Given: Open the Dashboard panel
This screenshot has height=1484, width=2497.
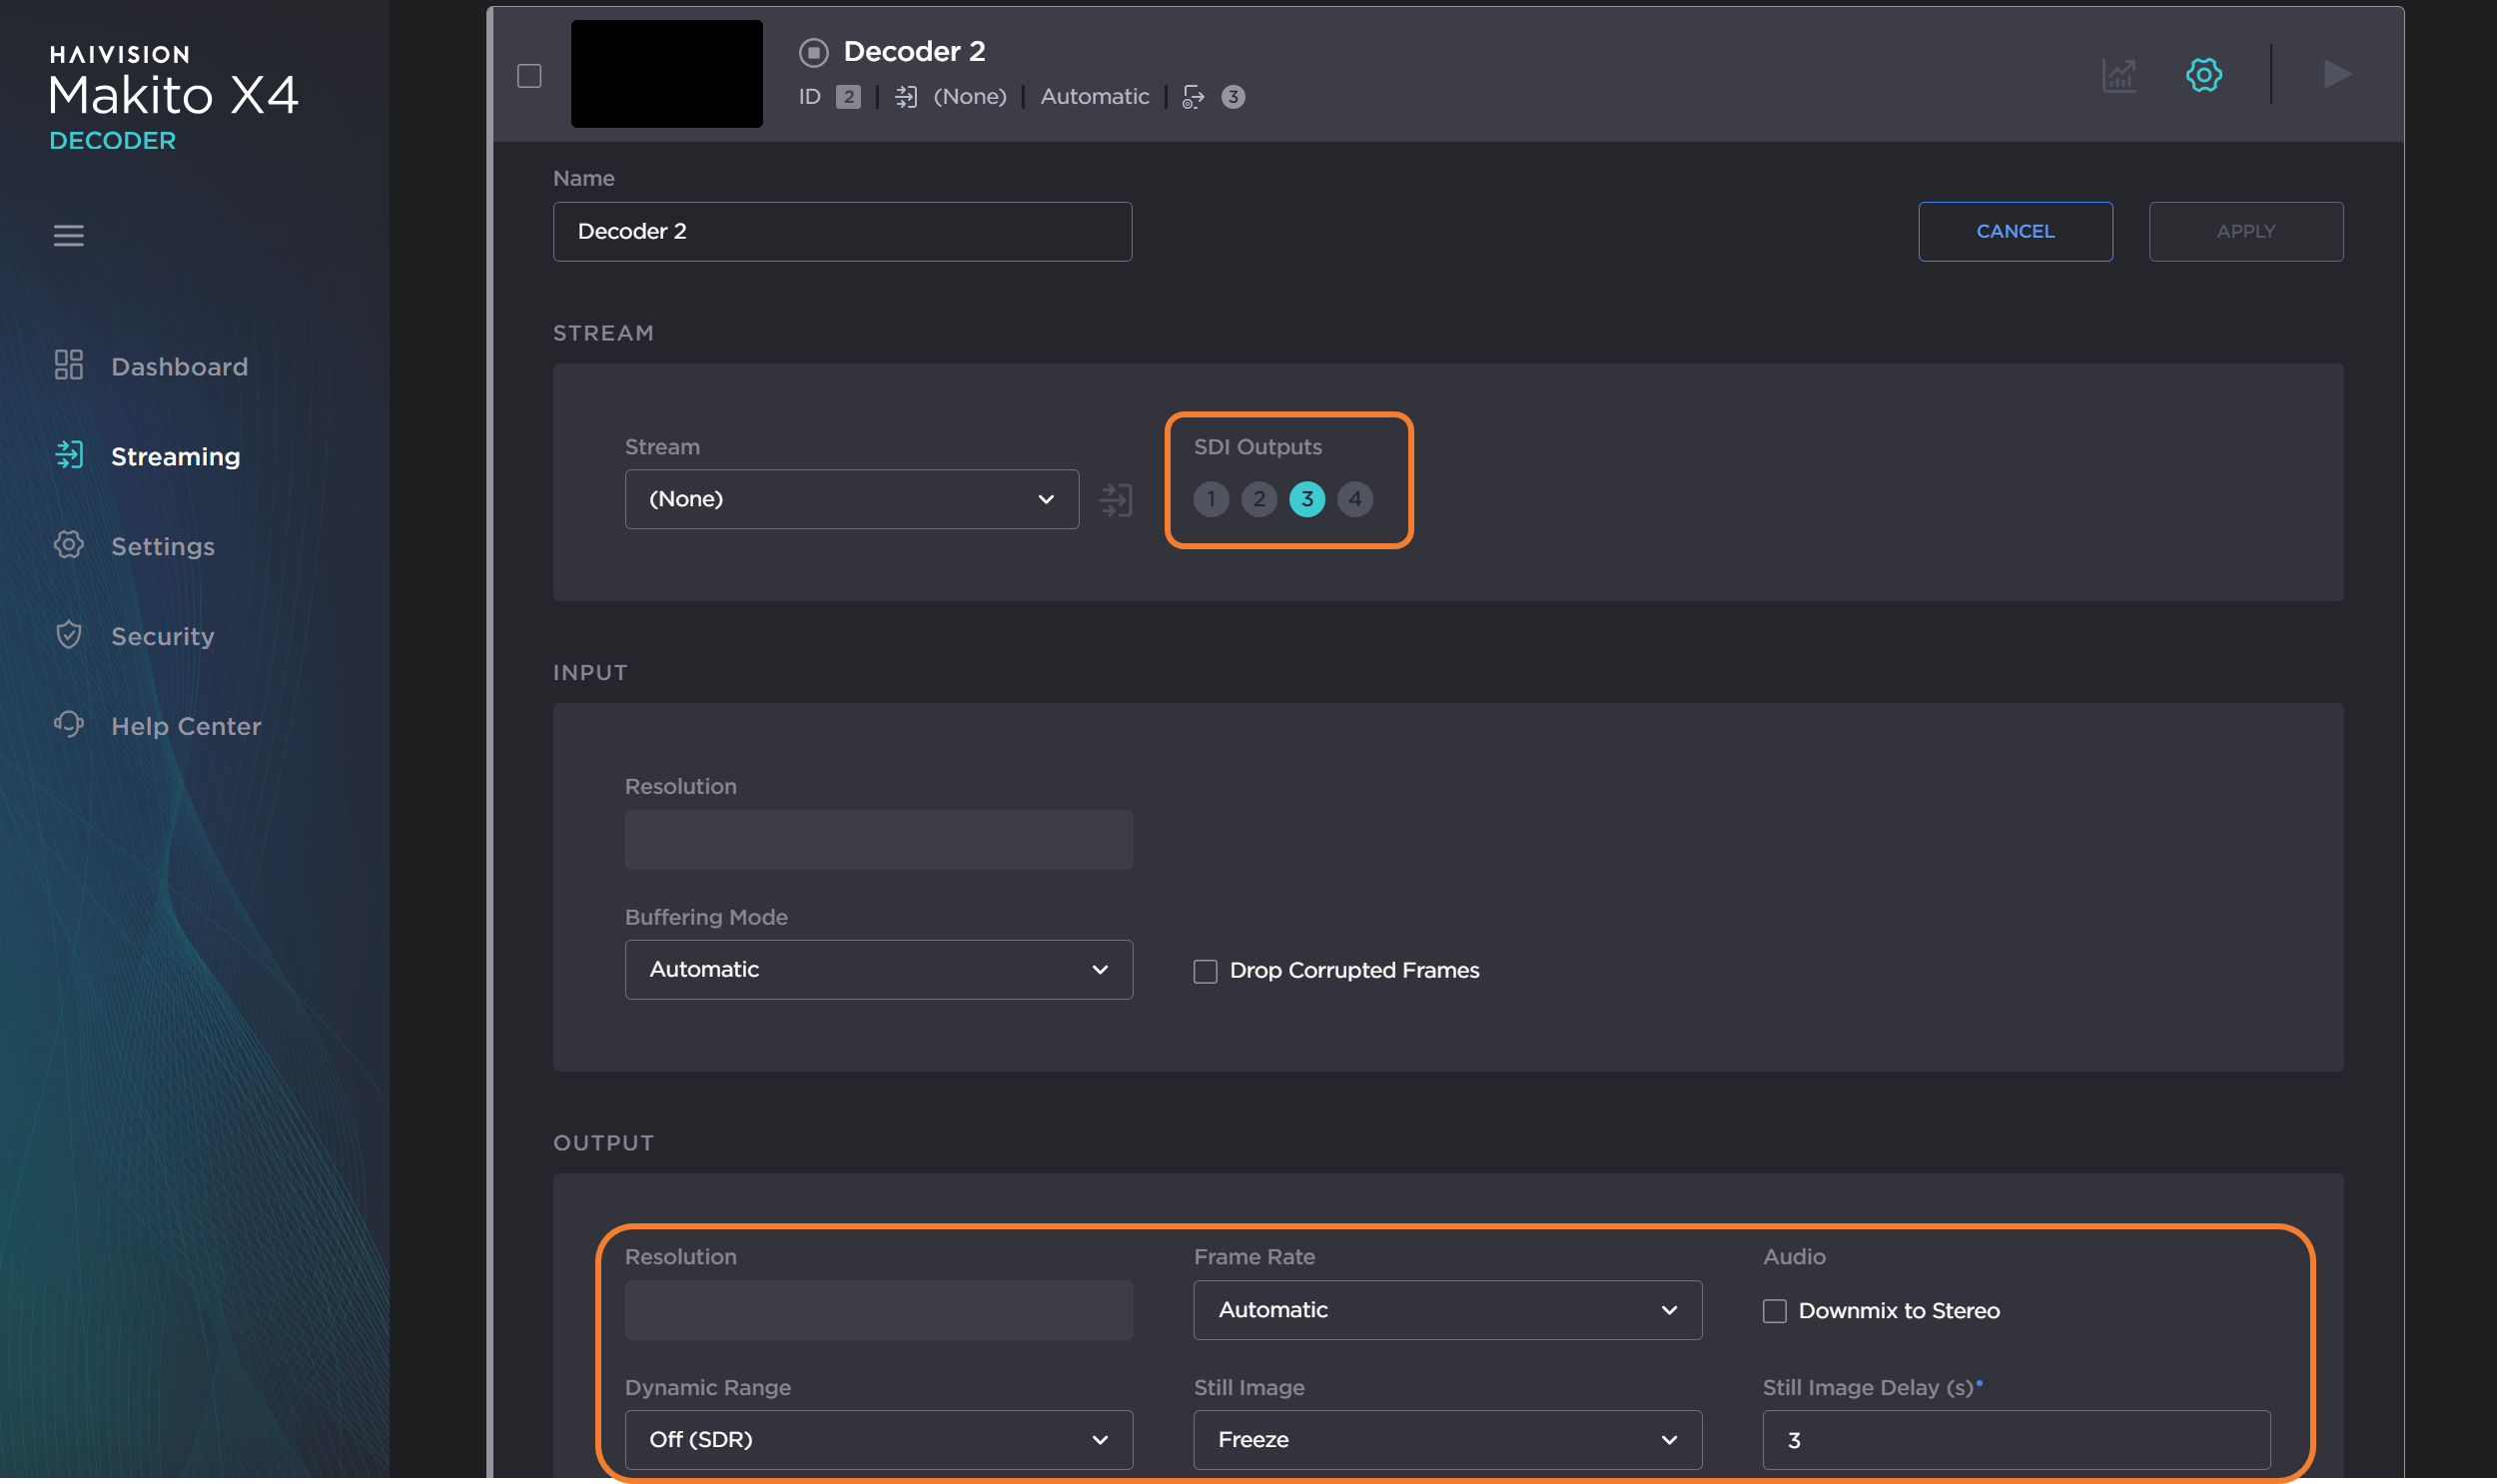Looking at the screenshot, I should [179, 366].
